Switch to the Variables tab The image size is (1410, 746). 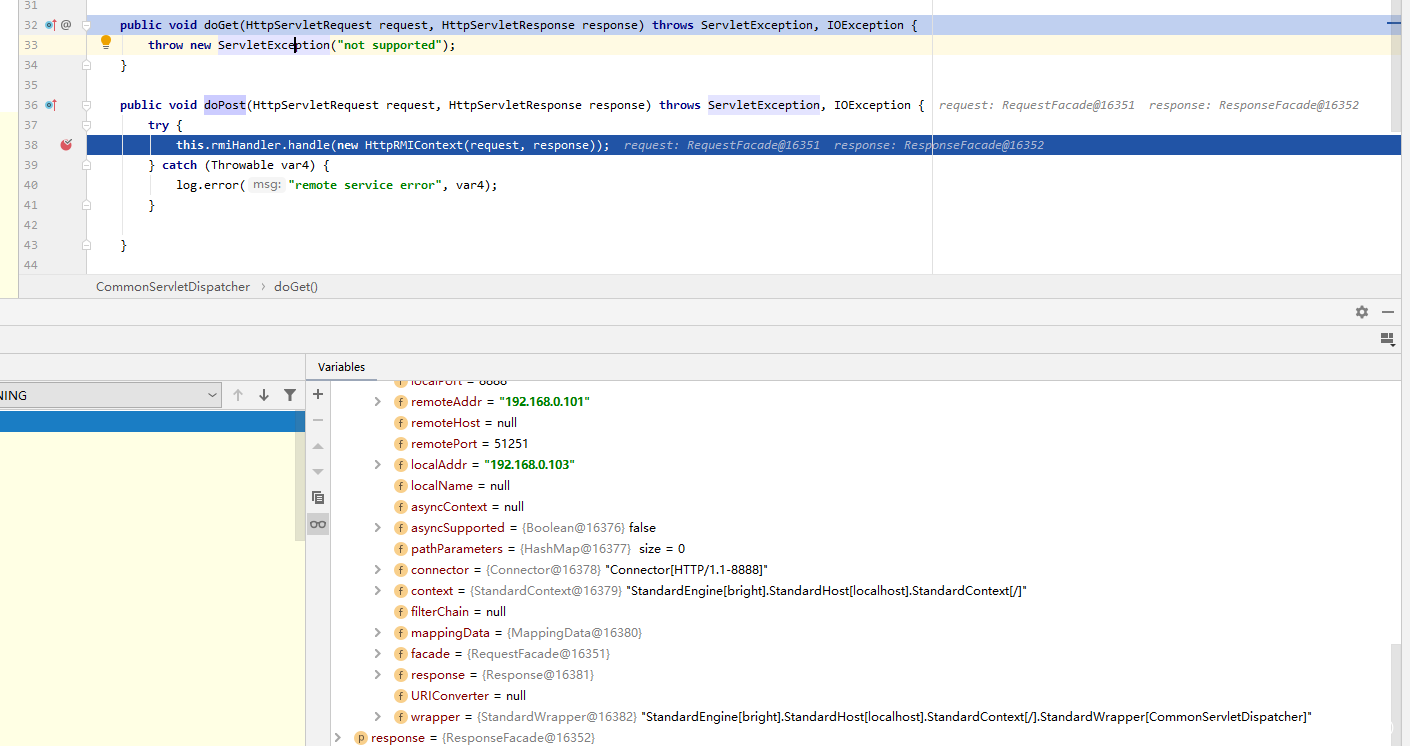[x=341, y=367]
